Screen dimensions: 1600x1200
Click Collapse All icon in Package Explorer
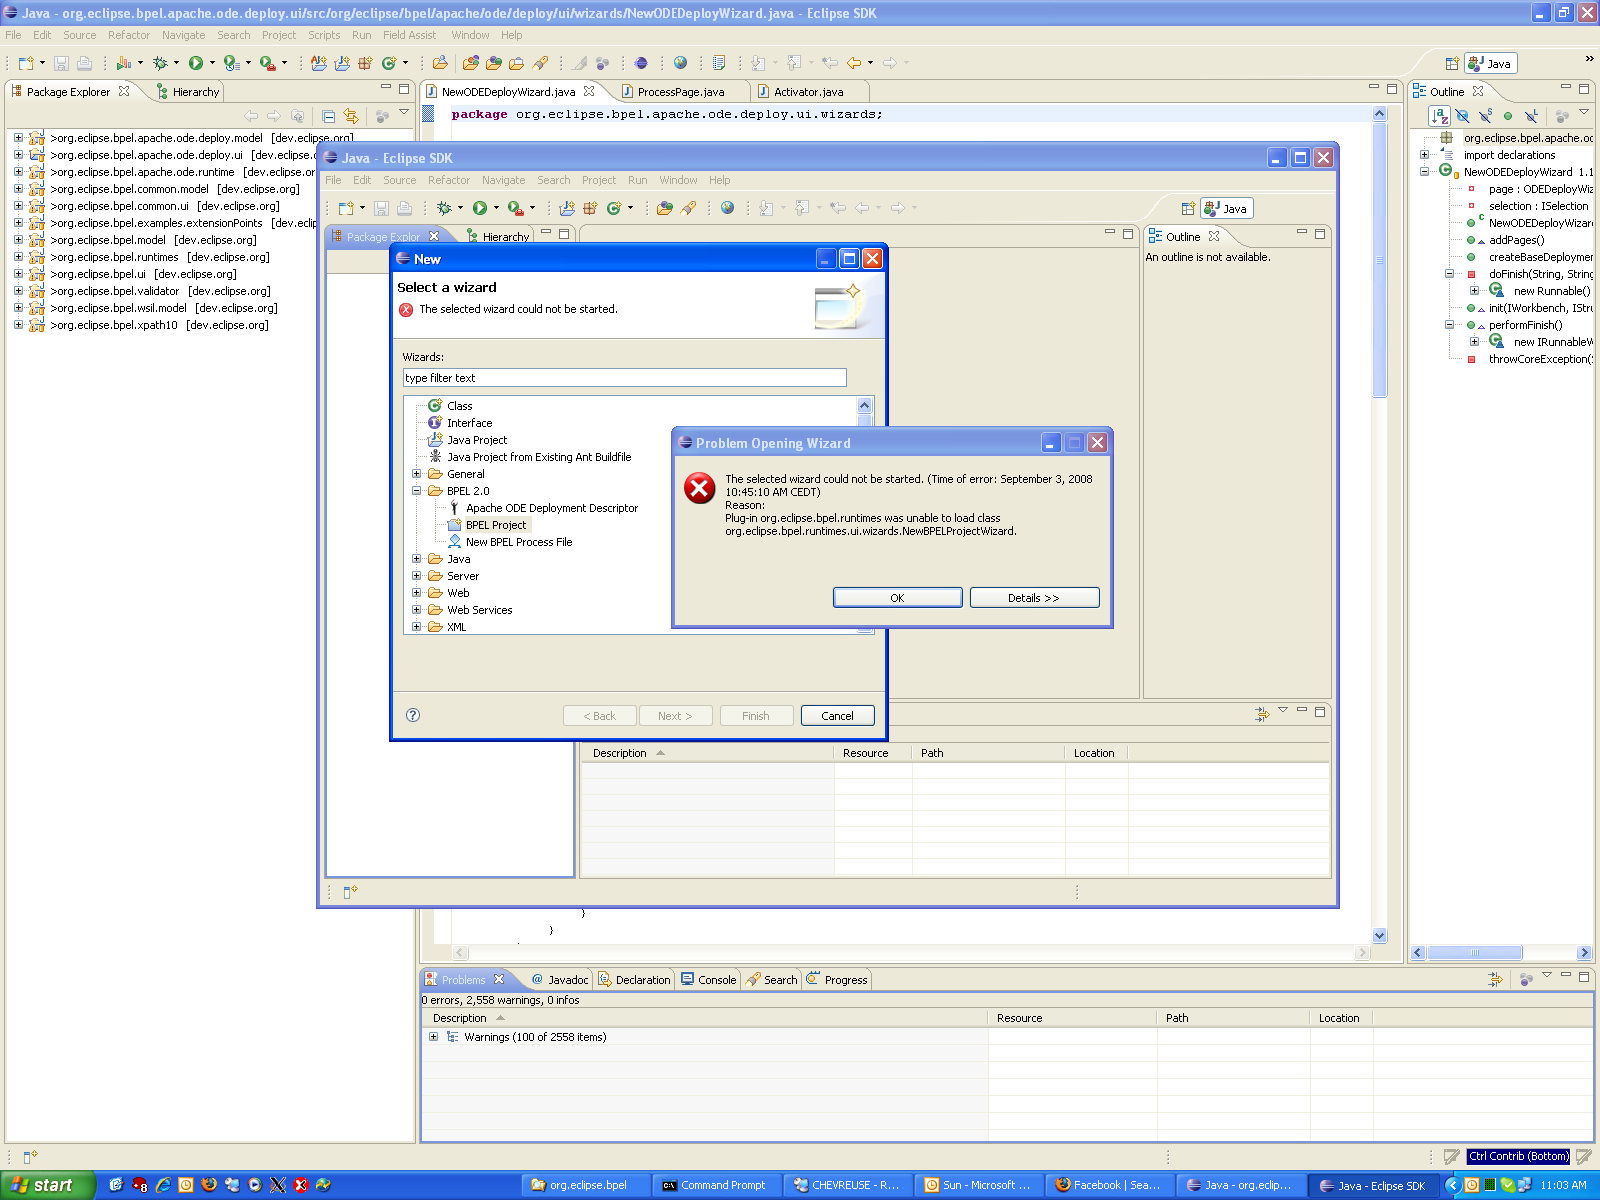coord(328,116)
